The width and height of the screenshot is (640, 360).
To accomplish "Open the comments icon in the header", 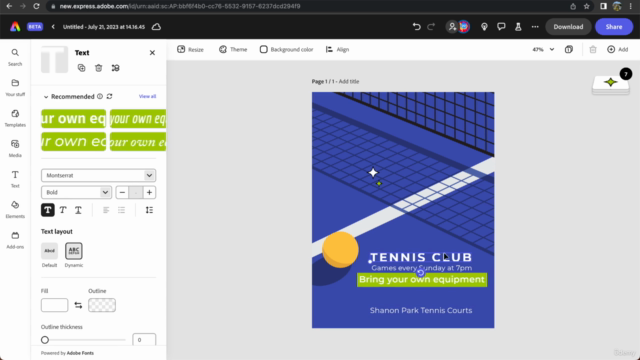I will pos(501,27).
